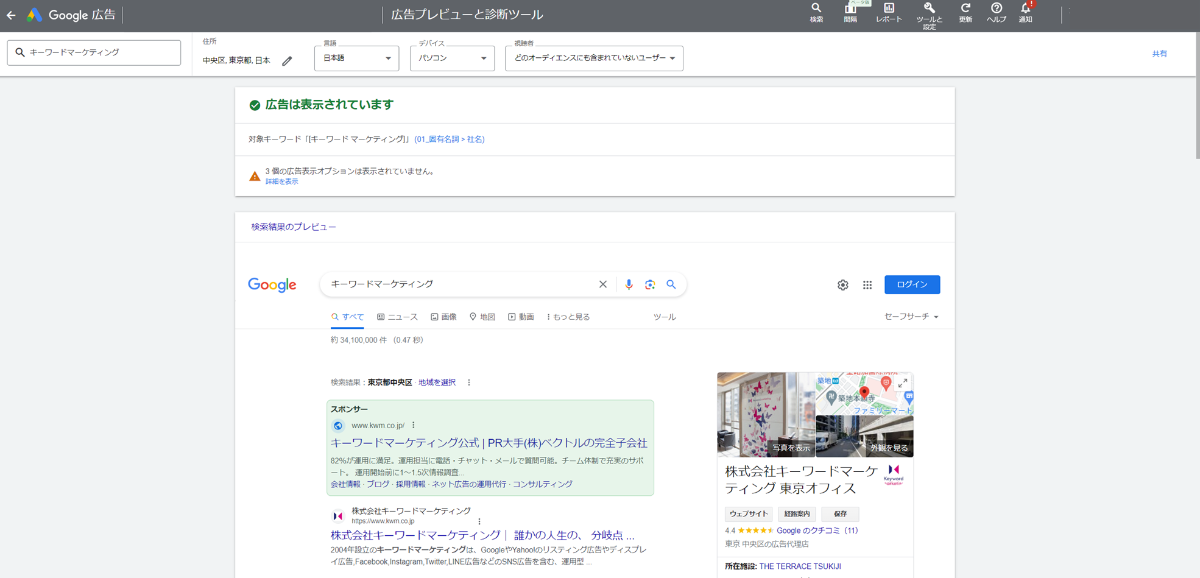The image size is (1200, 578).
Task: Click the keyword search field in the top bar
Action: [x=94, y=53]
